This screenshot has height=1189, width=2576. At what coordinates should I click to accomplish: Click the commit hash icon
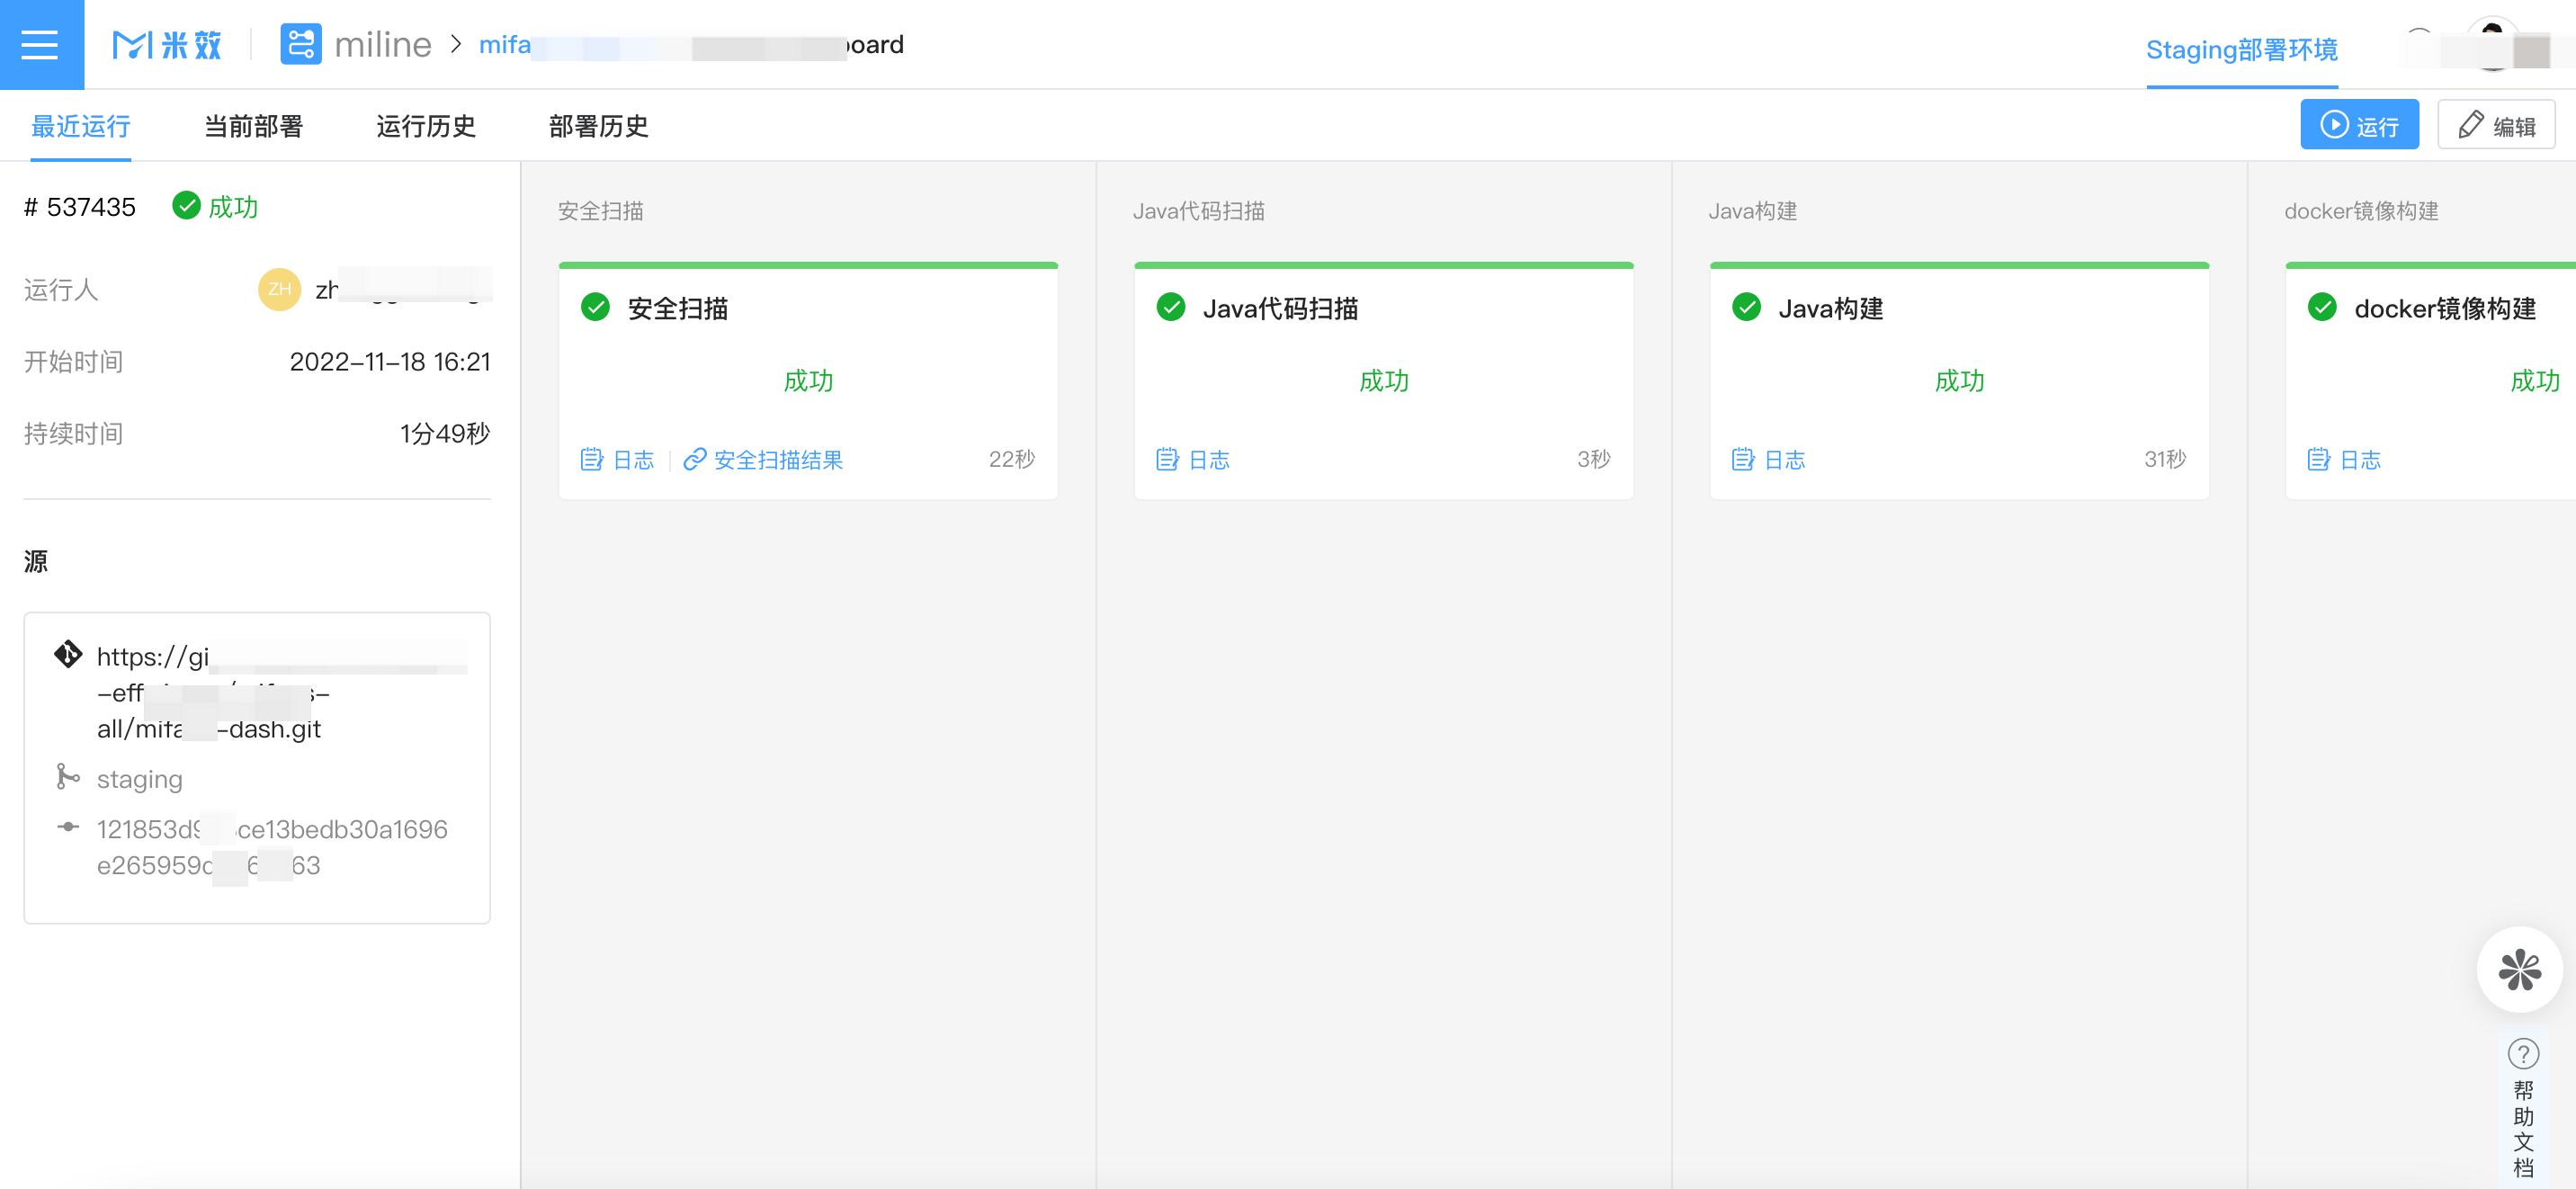click(x=68, y=827)
